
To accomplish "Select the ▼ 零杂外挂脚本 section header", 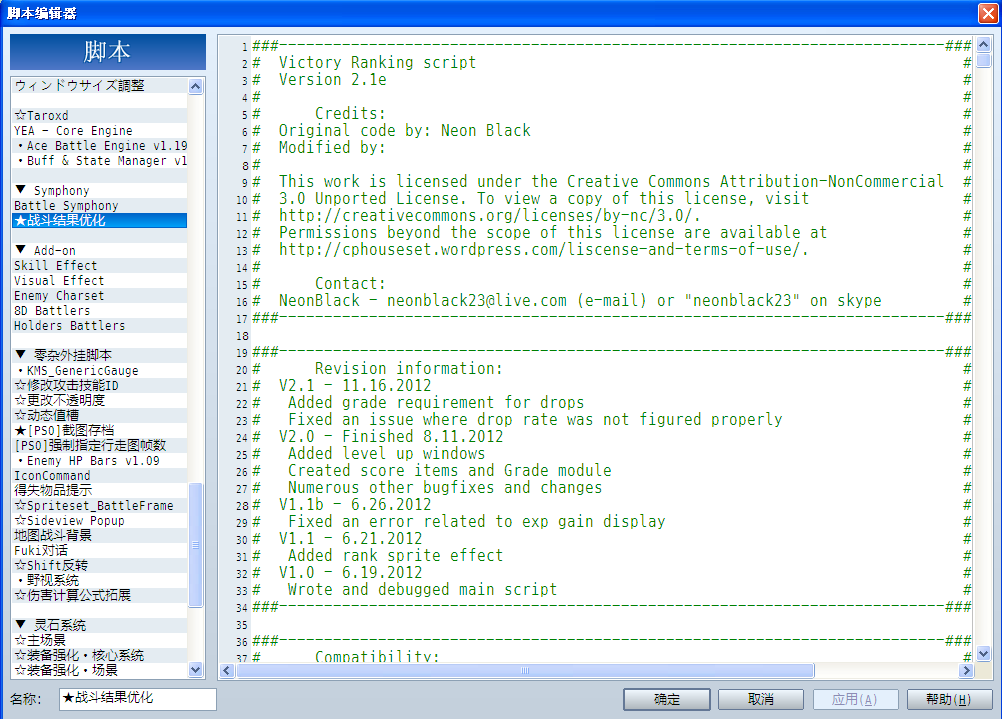I will (x=100, y=355).
